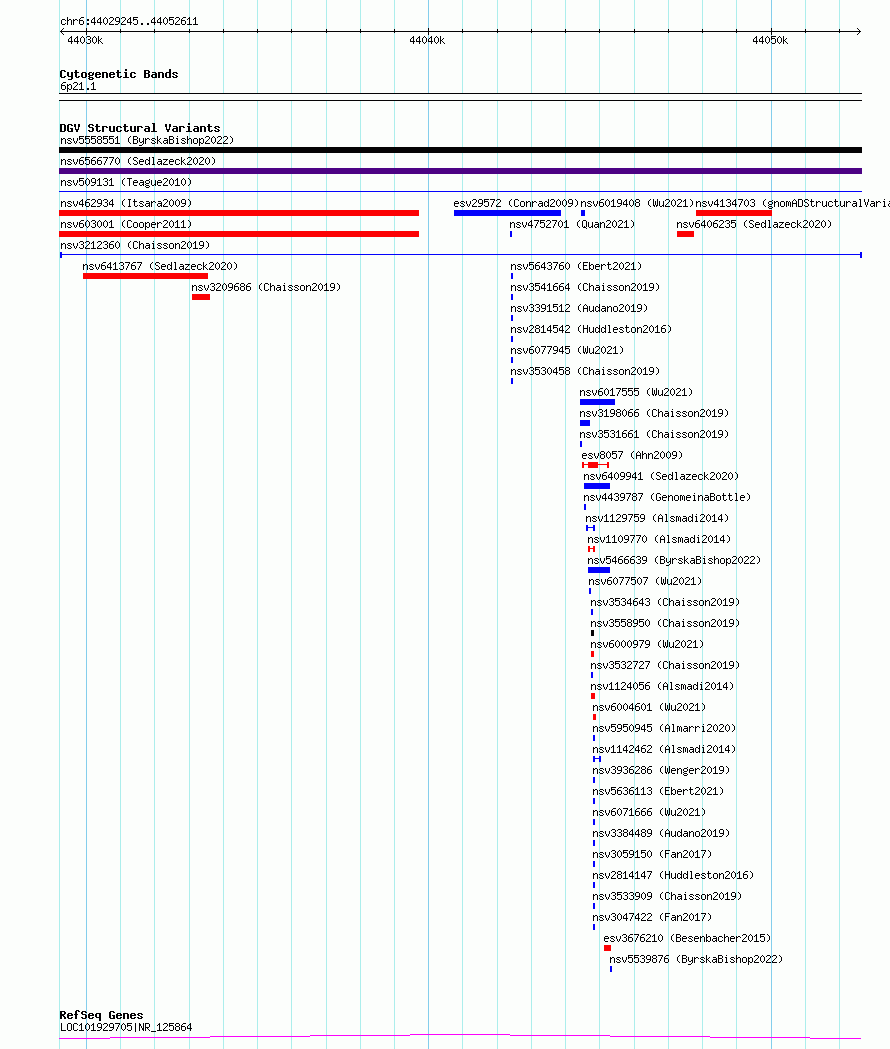The width and height of the screenshot is (890, 1049).
Task: Click nsv1124056 (Alsmadi2014) label
Action: pyautogui.click(x=662, y=686)
